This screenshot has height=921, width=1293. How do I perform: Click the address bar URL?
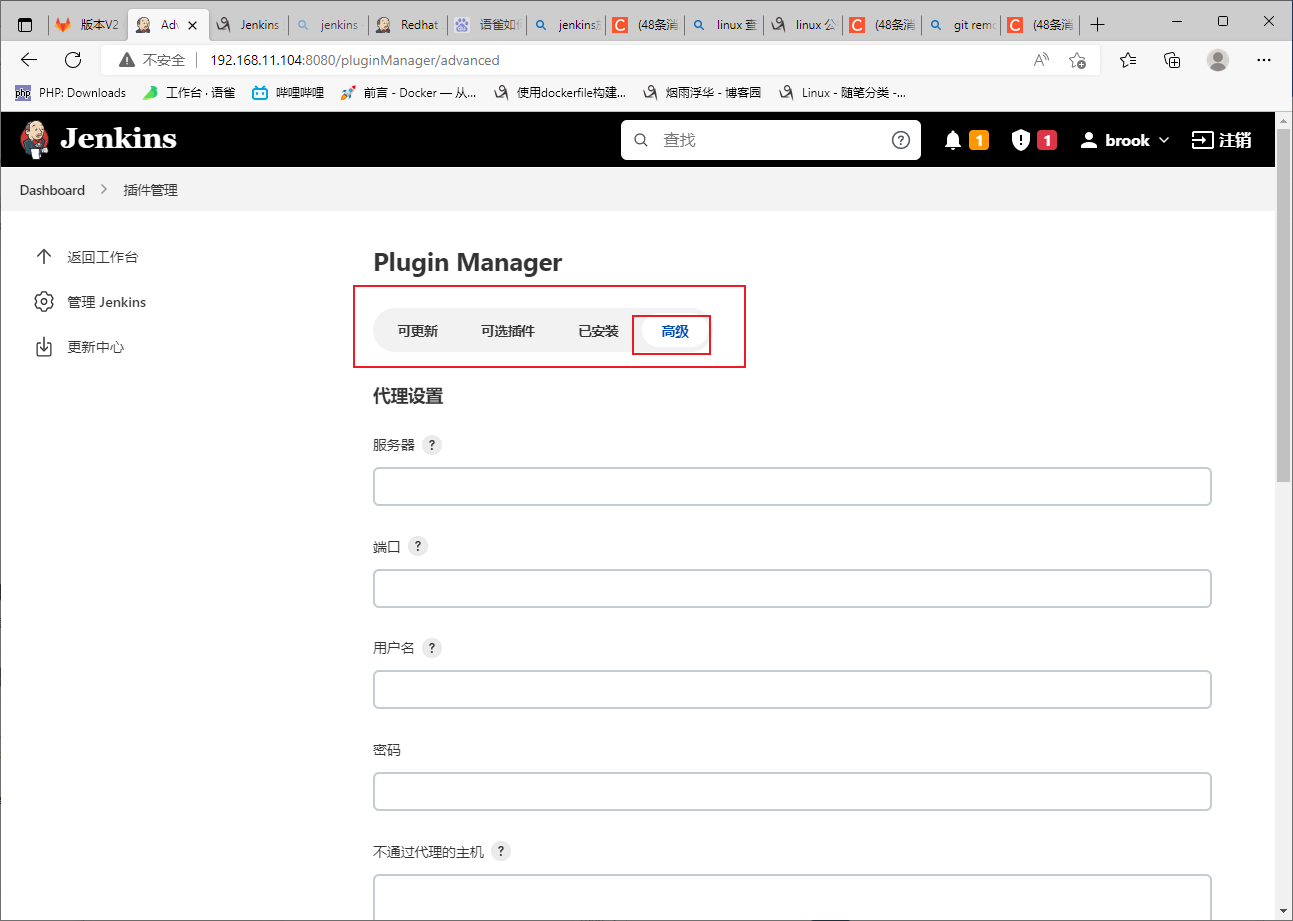click(x=355, y=60)
